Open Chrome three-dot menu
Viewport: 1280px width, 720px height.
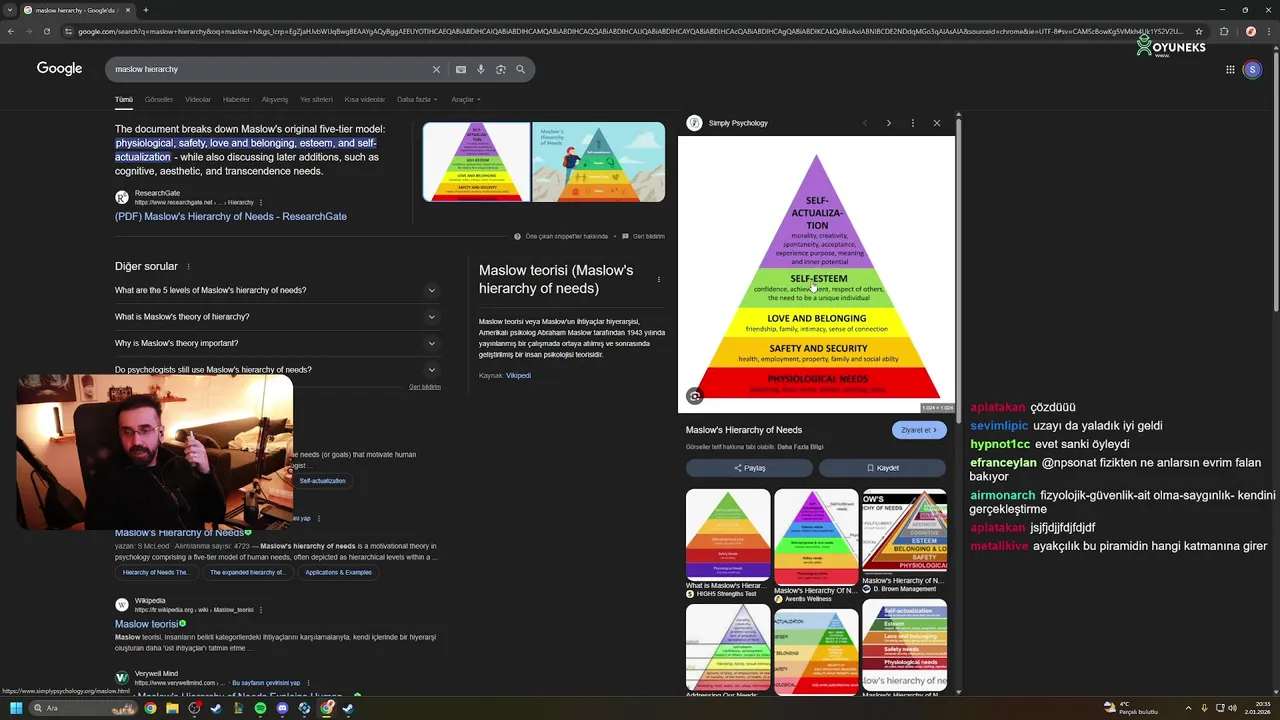[x=1267, y=31]
